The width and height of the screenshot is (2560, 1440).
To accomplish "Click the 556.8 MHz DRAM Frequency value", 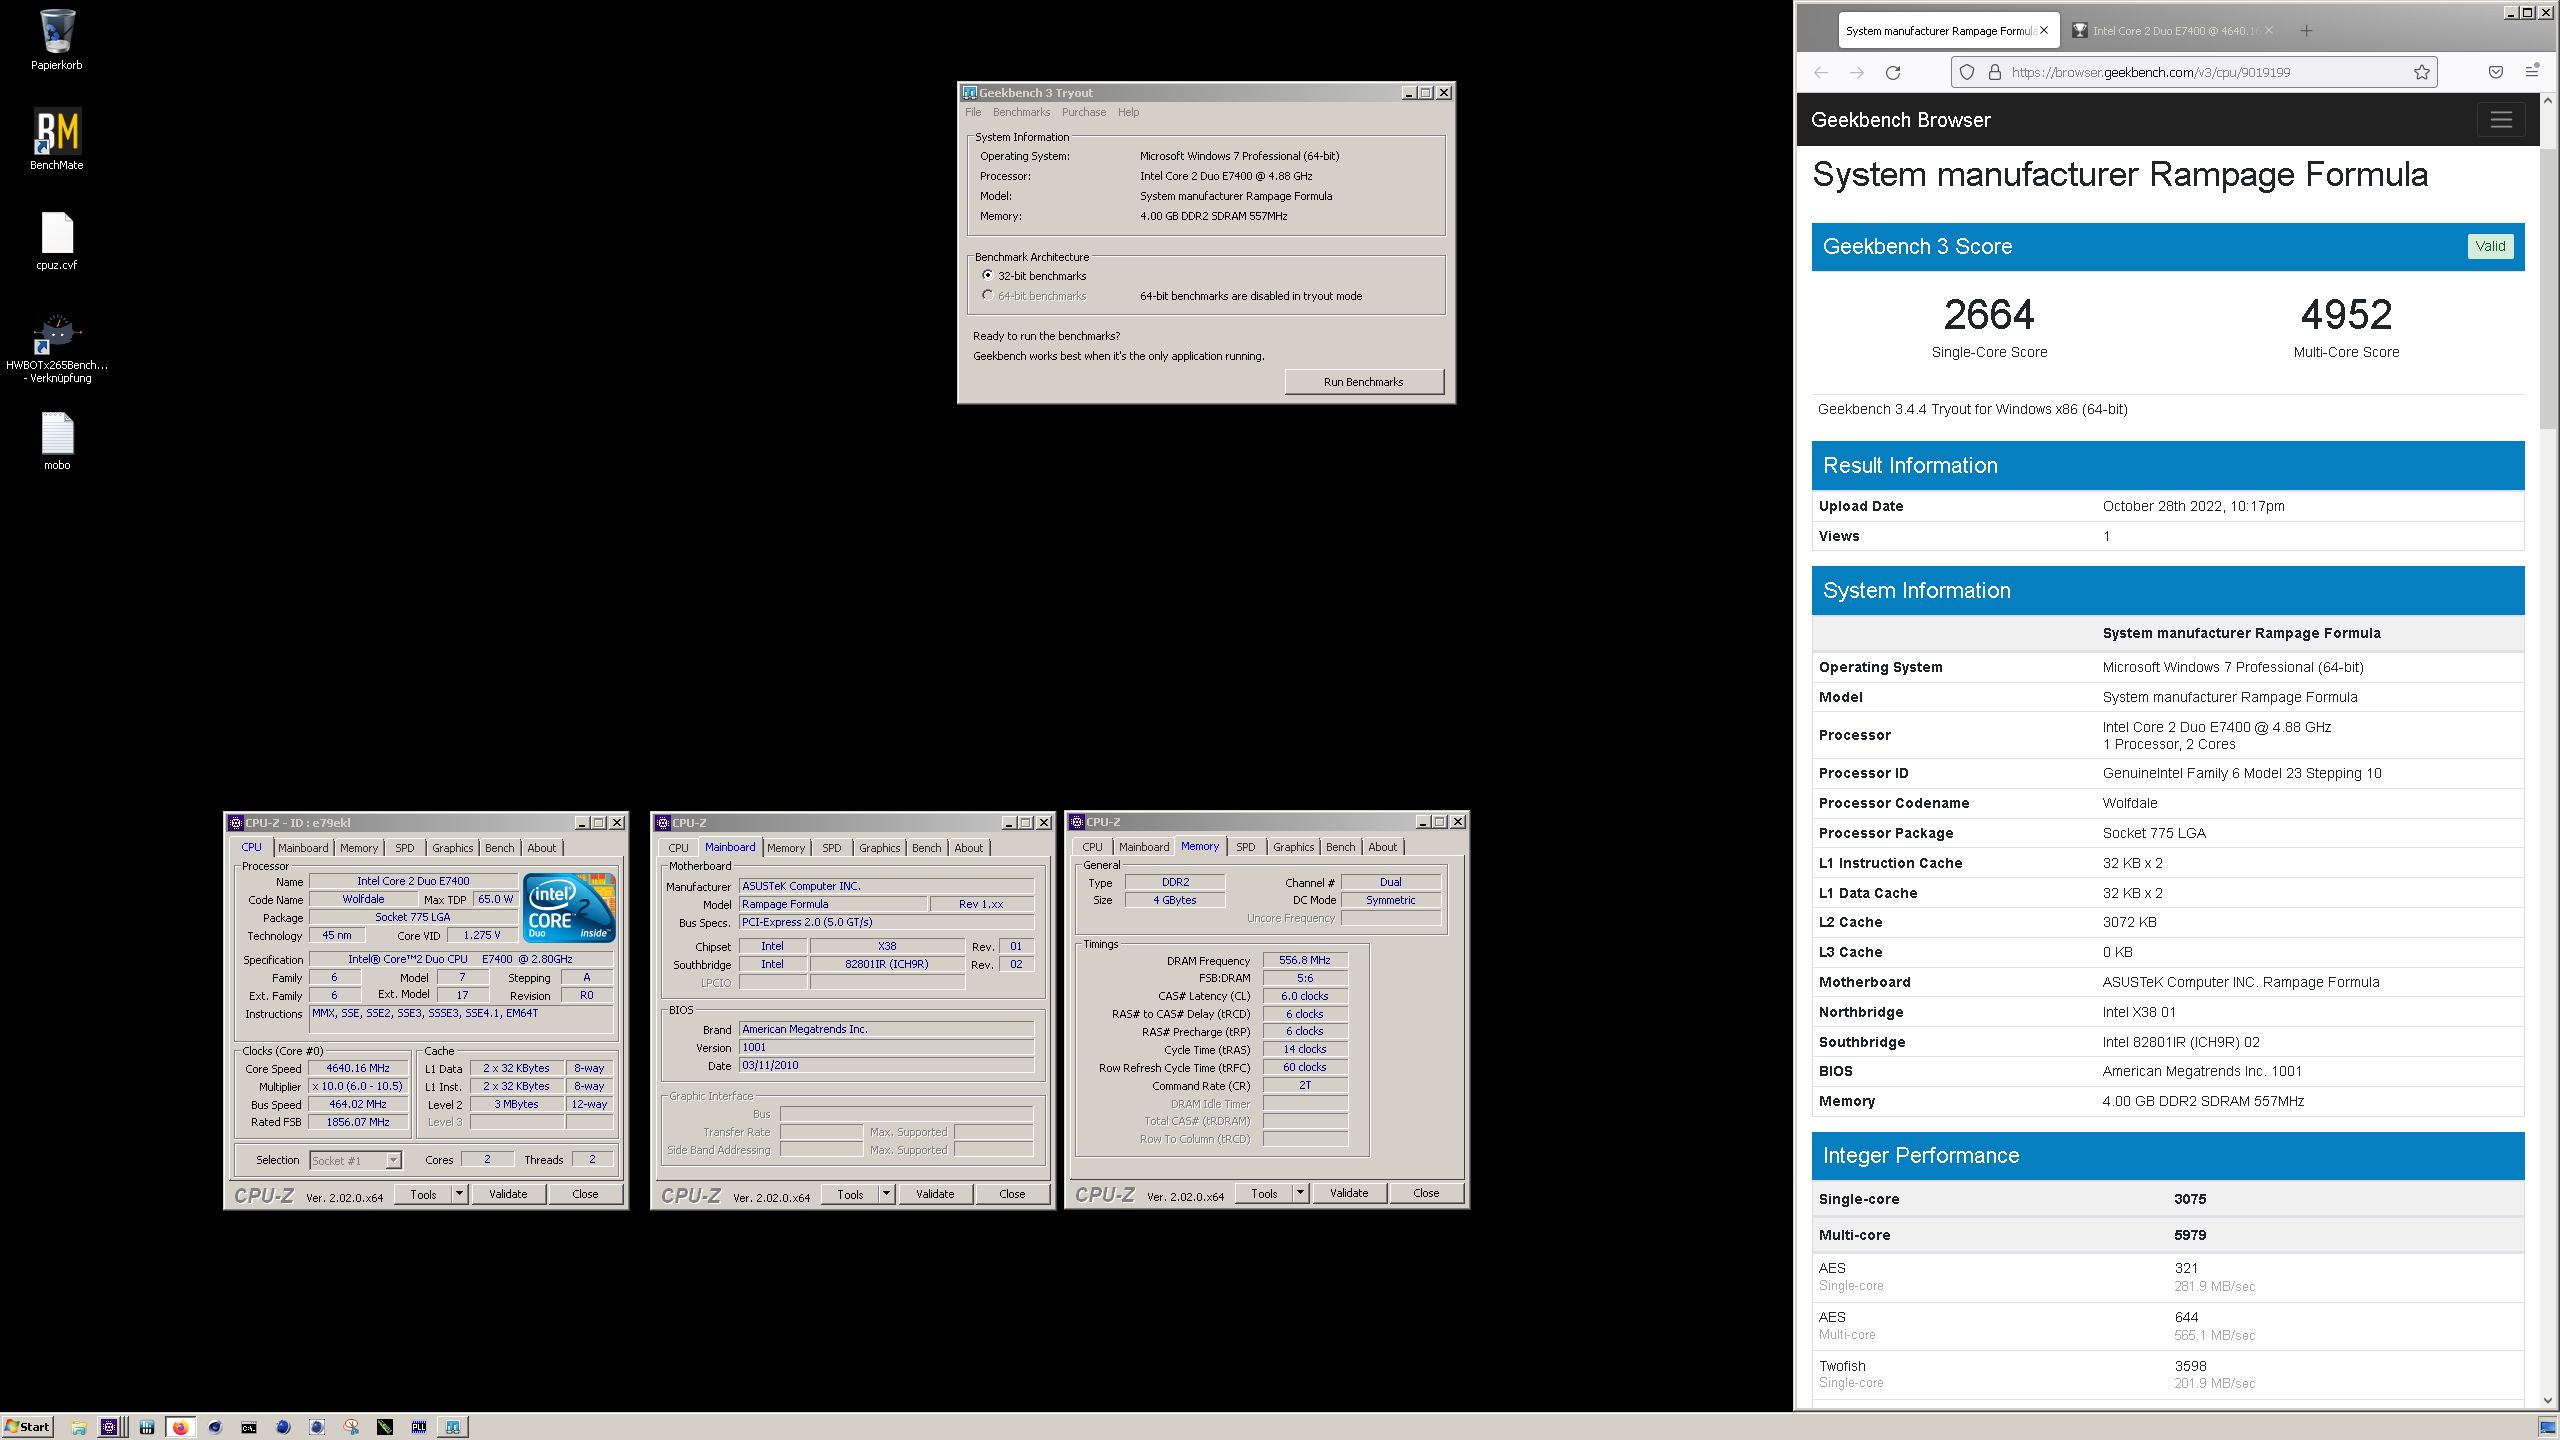I will click(1305, 960).
